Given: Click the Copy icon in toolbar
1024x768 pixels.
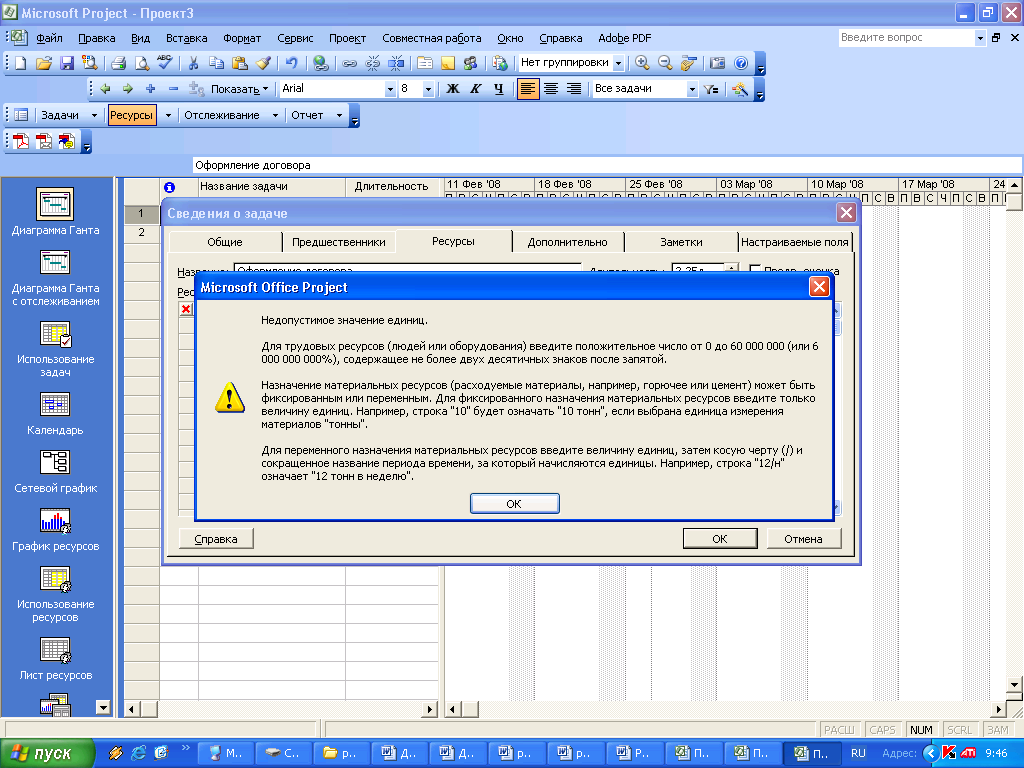Looking at the screenshot, I should click(216, 63).
